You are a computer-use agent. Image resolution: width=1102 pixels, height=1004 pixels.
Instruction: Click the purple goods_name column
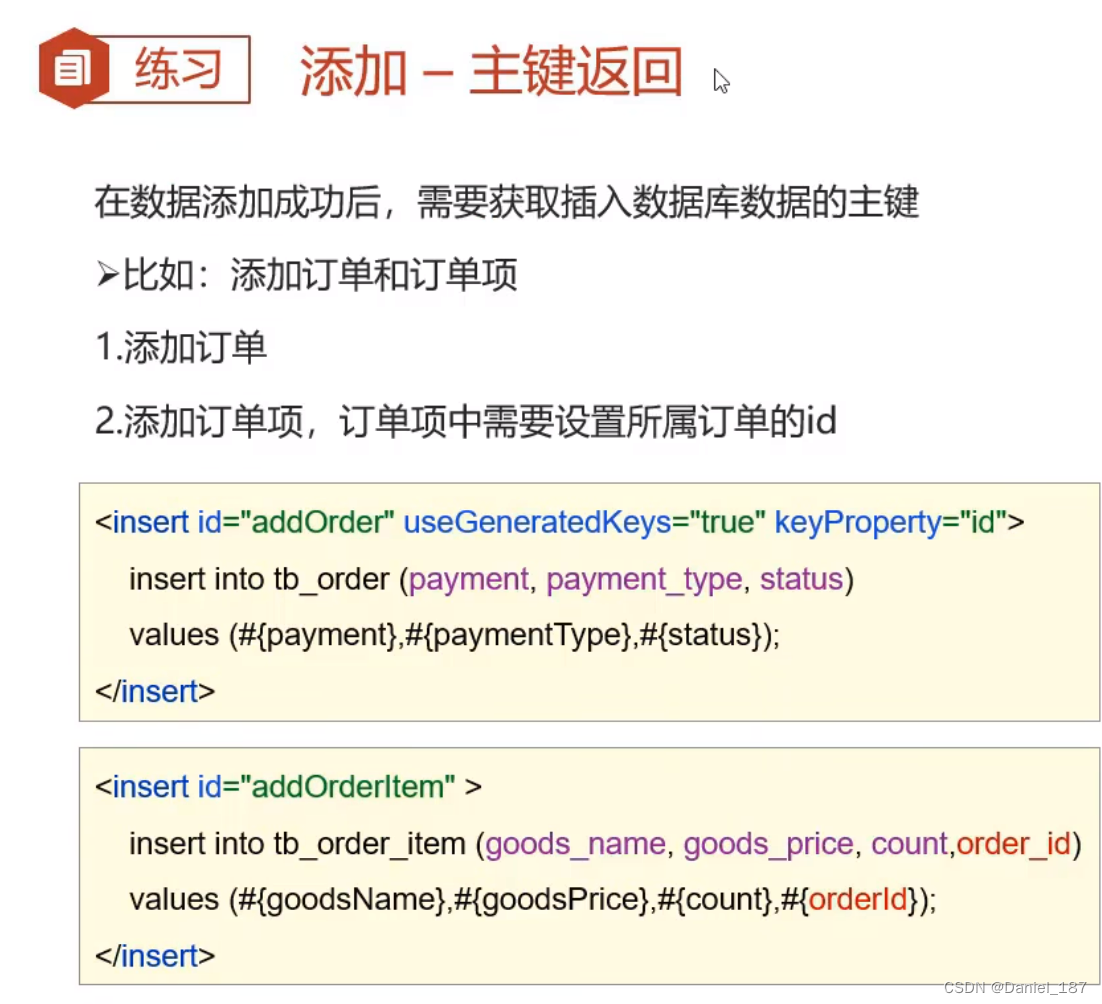point(575,844)
